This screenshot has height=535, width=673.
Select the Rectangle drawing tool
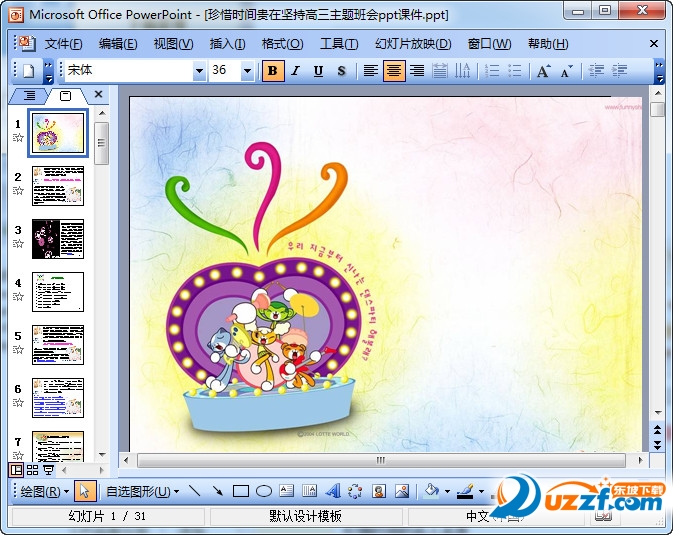coord(241,491)
